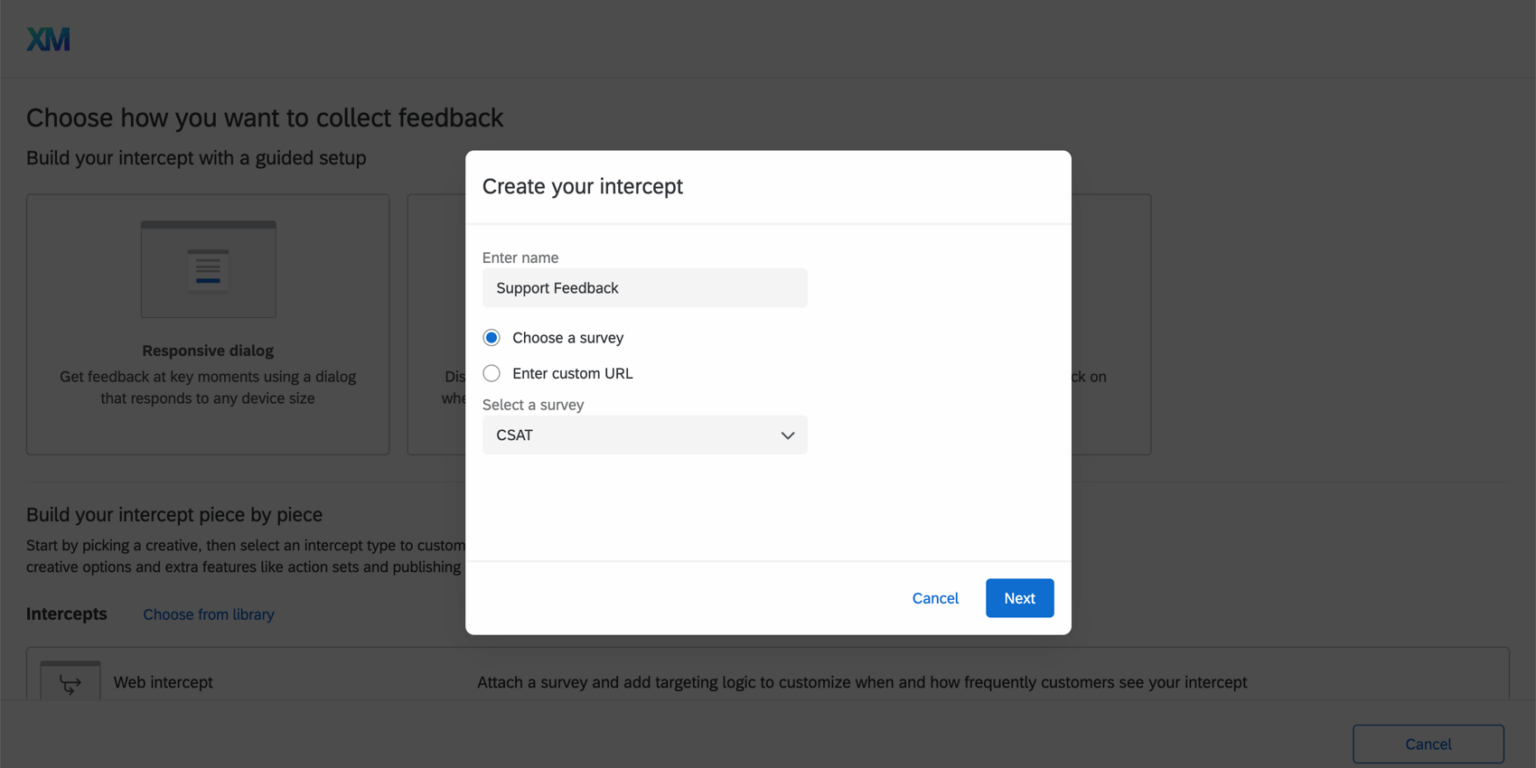The height and width of the screenshot is (768, 1536).
Task: Select the "Enter custom URL" option
Action: (491, 372)
